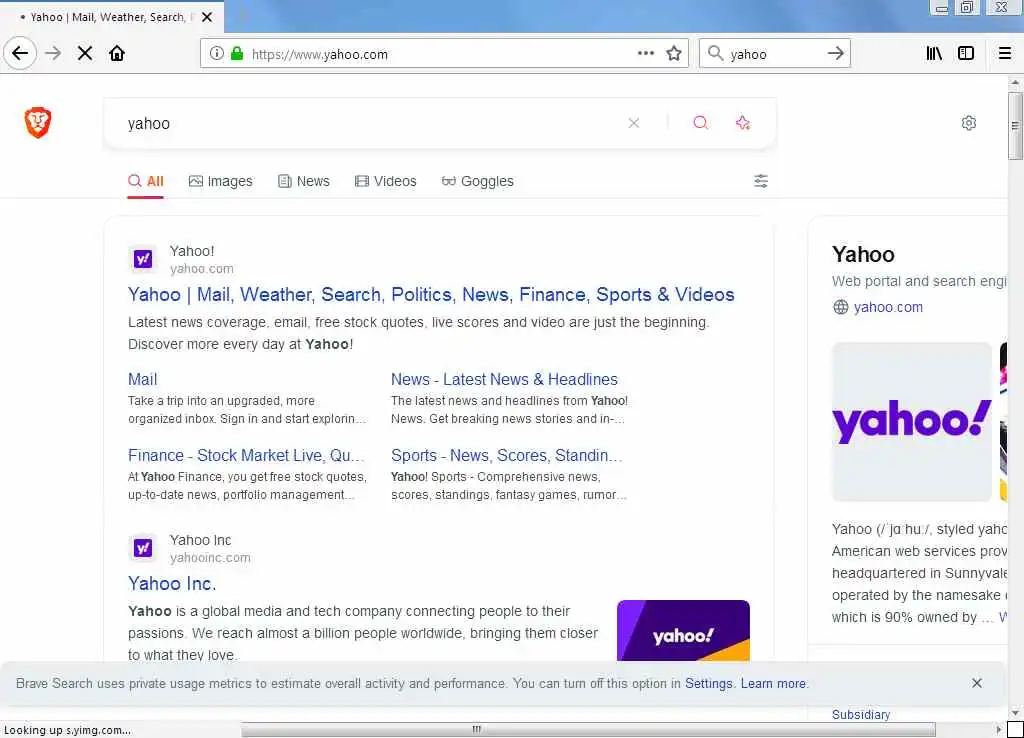Click the scroll up arrow
The image size is (1024, 738).
tap(1014, 82)
